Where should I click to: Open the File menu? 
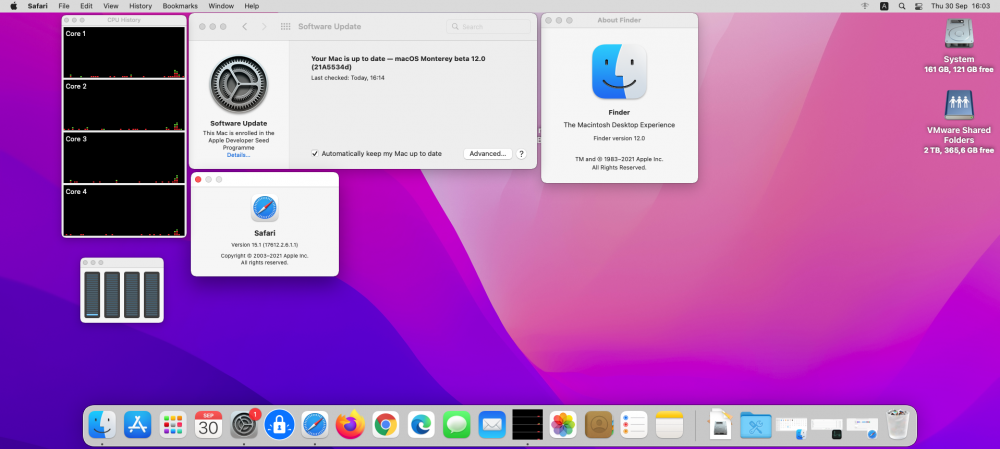[64, 6]
